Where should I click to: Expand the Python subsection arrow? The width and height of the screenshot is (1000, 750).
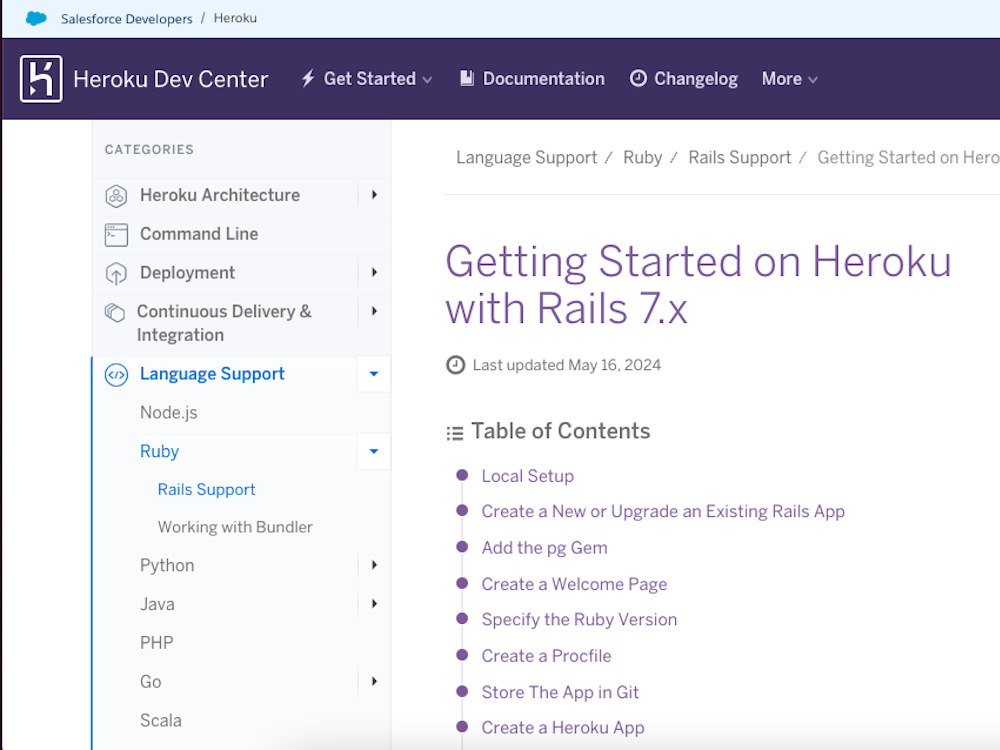374,565
